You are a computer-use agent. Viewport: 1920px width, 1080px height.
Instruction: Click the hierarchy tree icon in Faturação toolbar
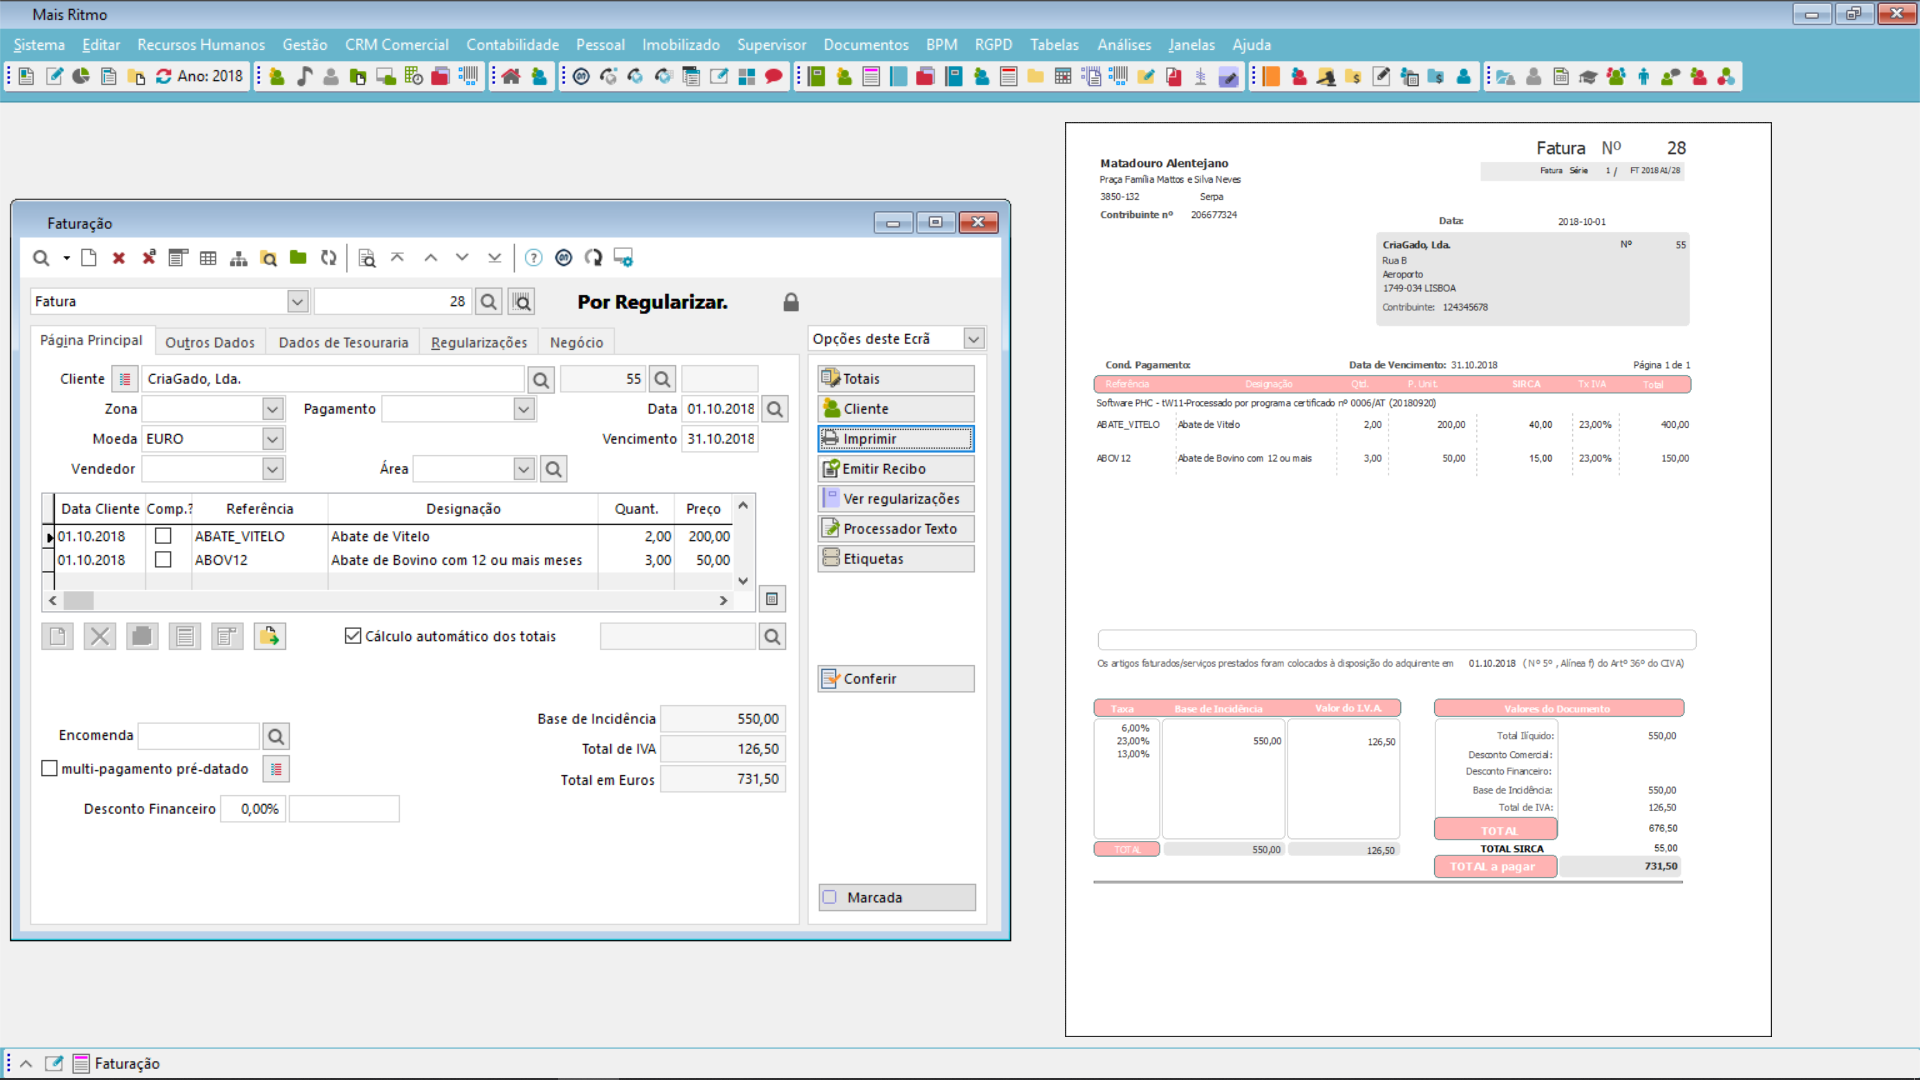(238, 258)
